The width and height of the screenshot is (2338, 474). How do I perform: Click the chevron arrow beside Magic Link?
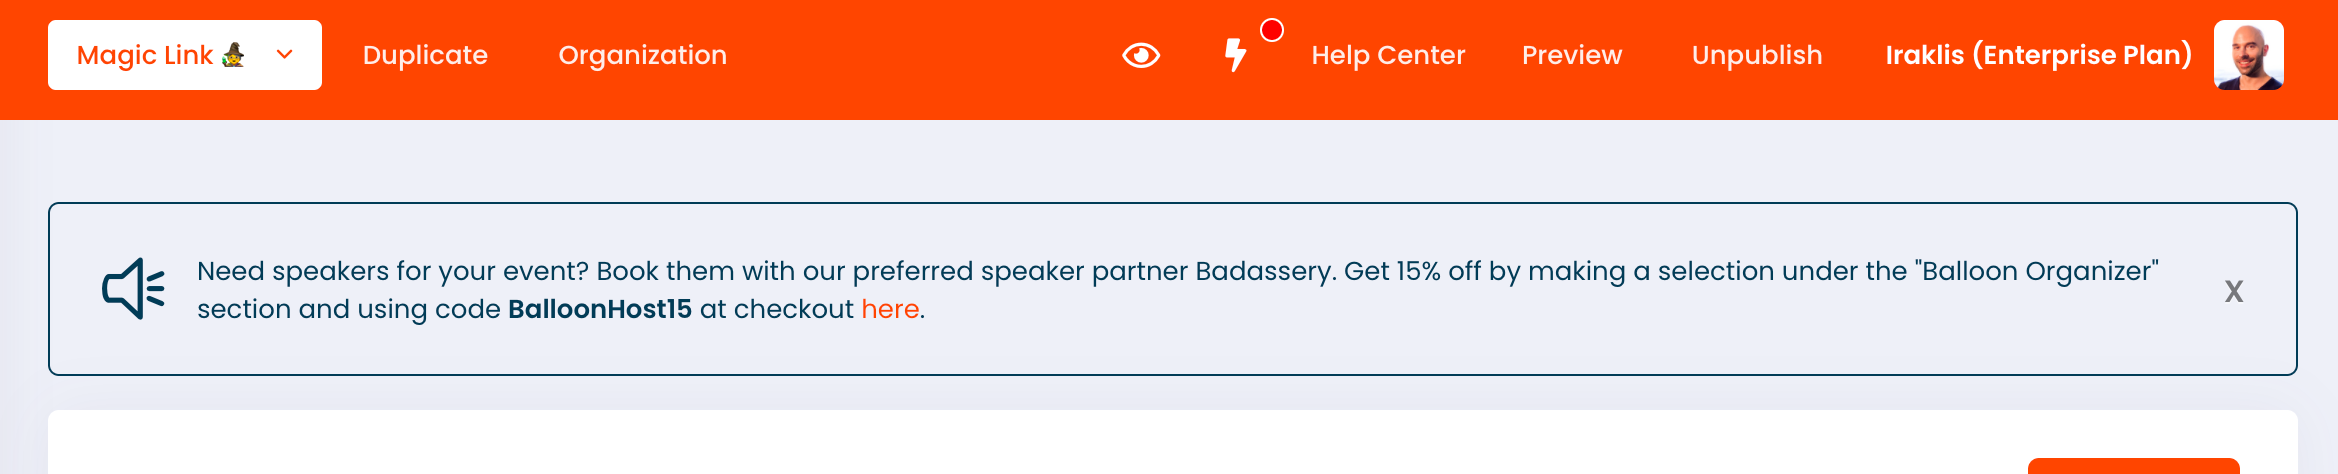click(285, 54)
